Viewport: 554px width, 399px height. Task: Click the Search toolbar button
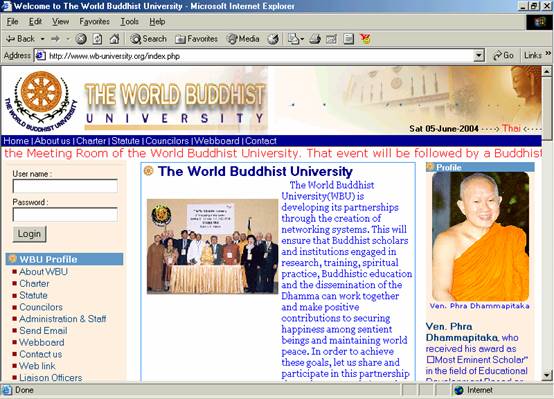coord(148,39)
